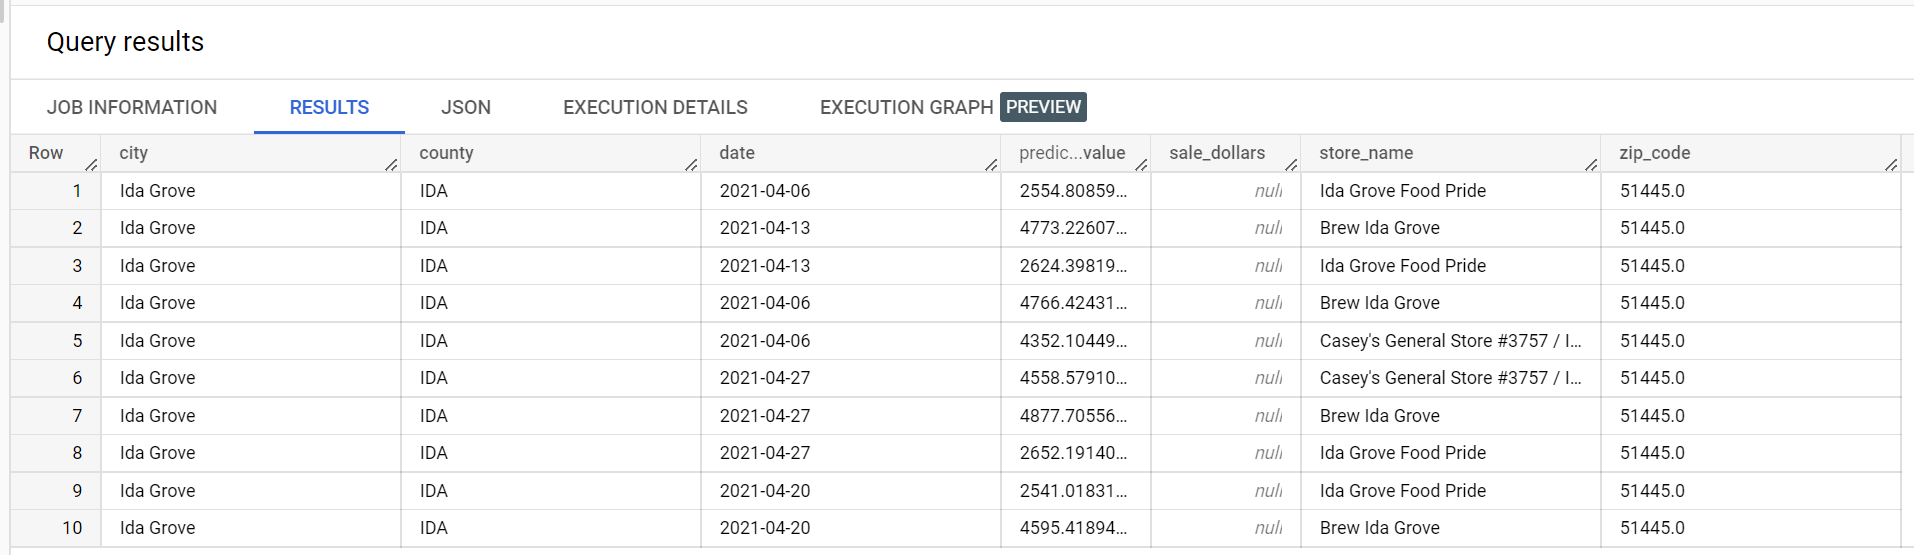The width and height of the screenshot is (1914, 555).
Task: Switch to the JSON tab
Action: pos(466,107)
